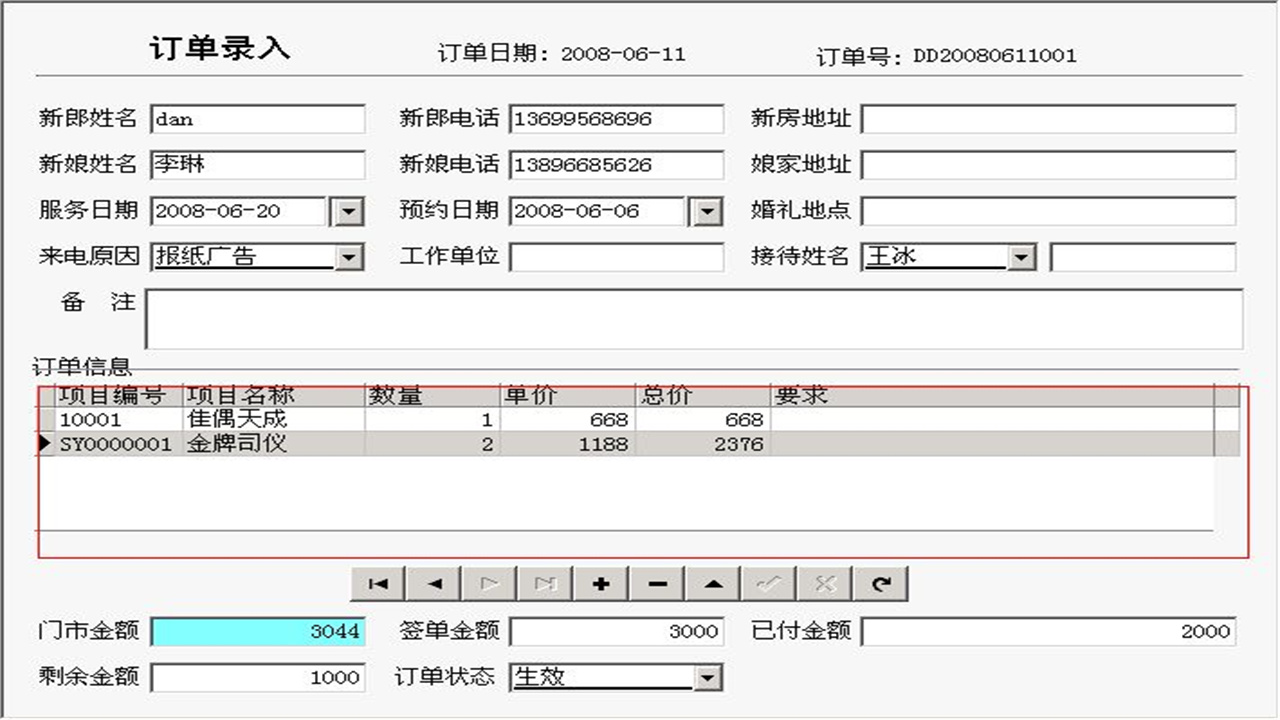Click the 已付金额 field showing 2000
The height and width of the screenshot is (720, 1280).
pos(1050,631)
